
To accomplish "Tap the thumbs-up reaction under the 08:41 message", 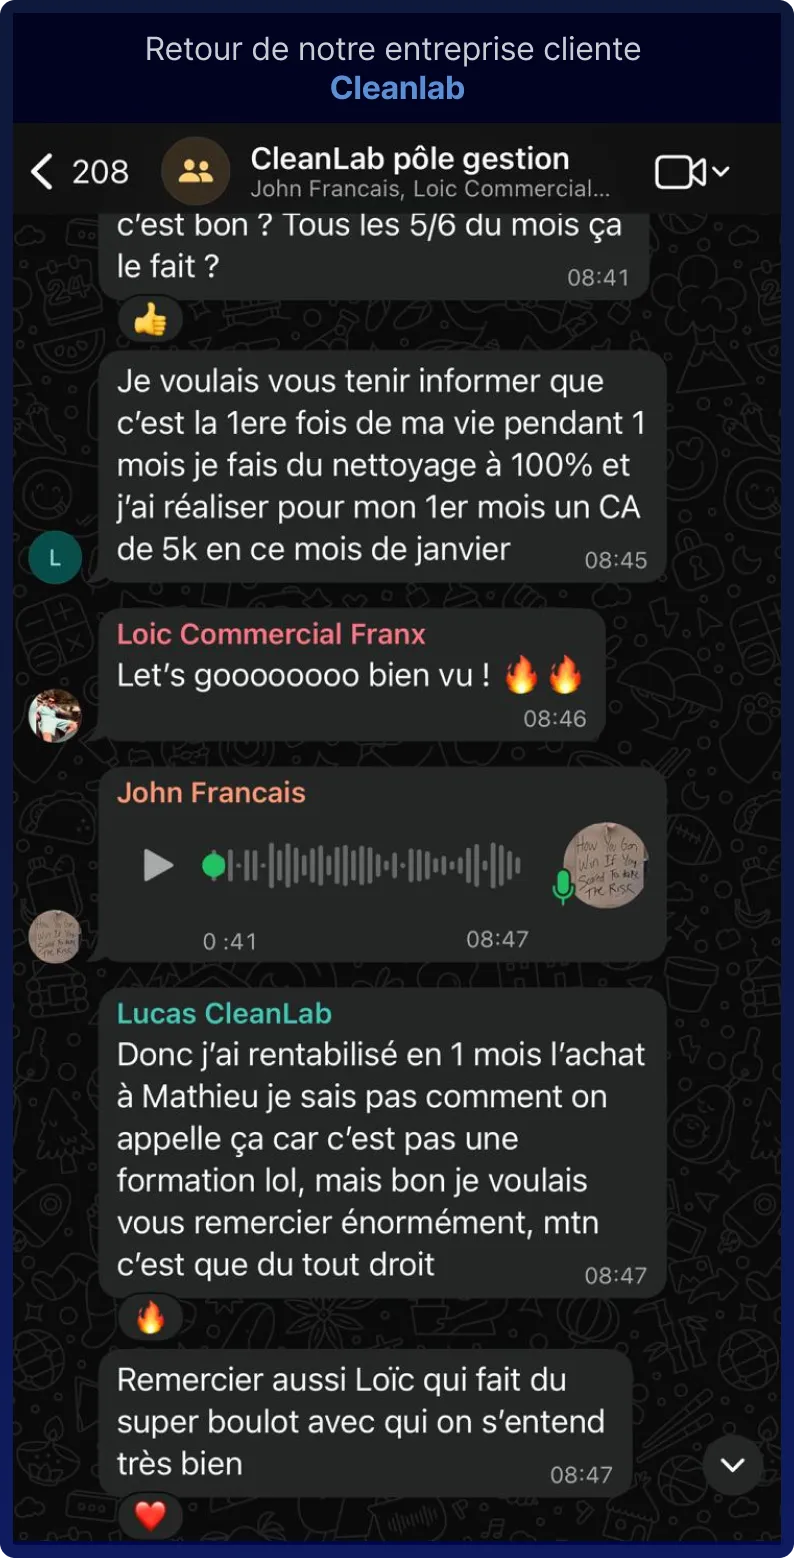I will (150, 320).
